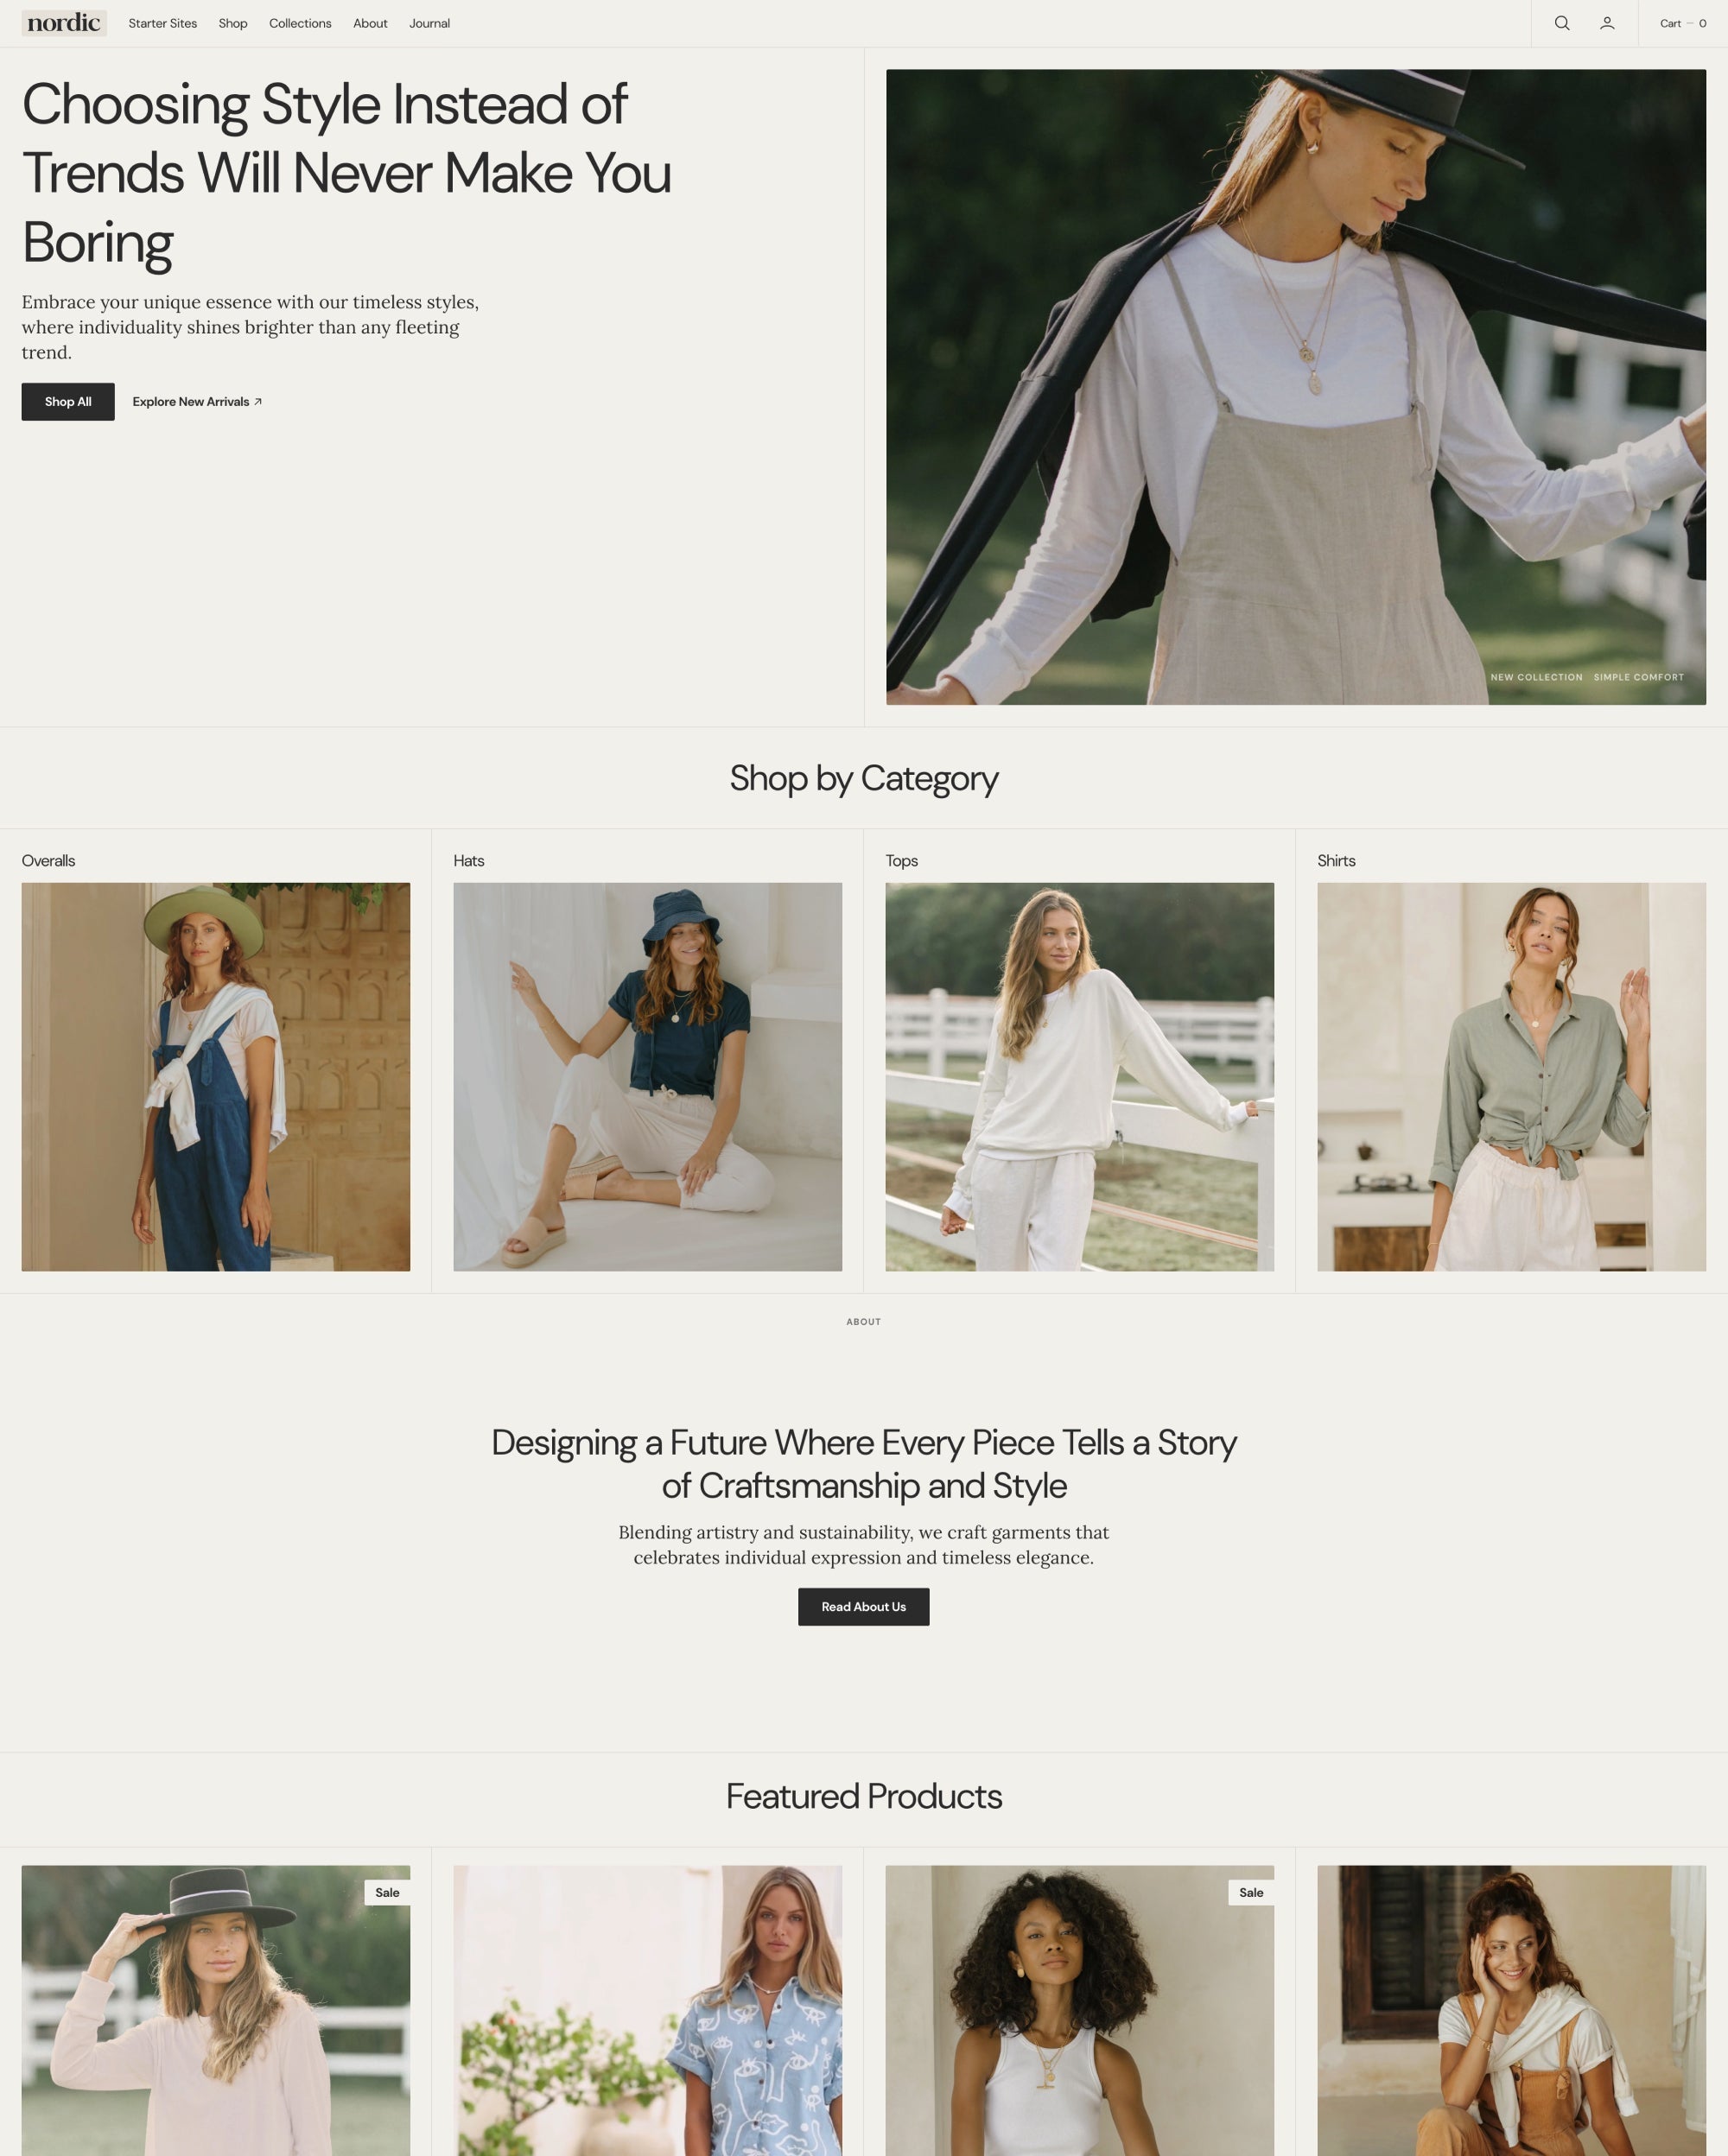
Task: Click the ABOUT section label
Action: point(862,1322)
